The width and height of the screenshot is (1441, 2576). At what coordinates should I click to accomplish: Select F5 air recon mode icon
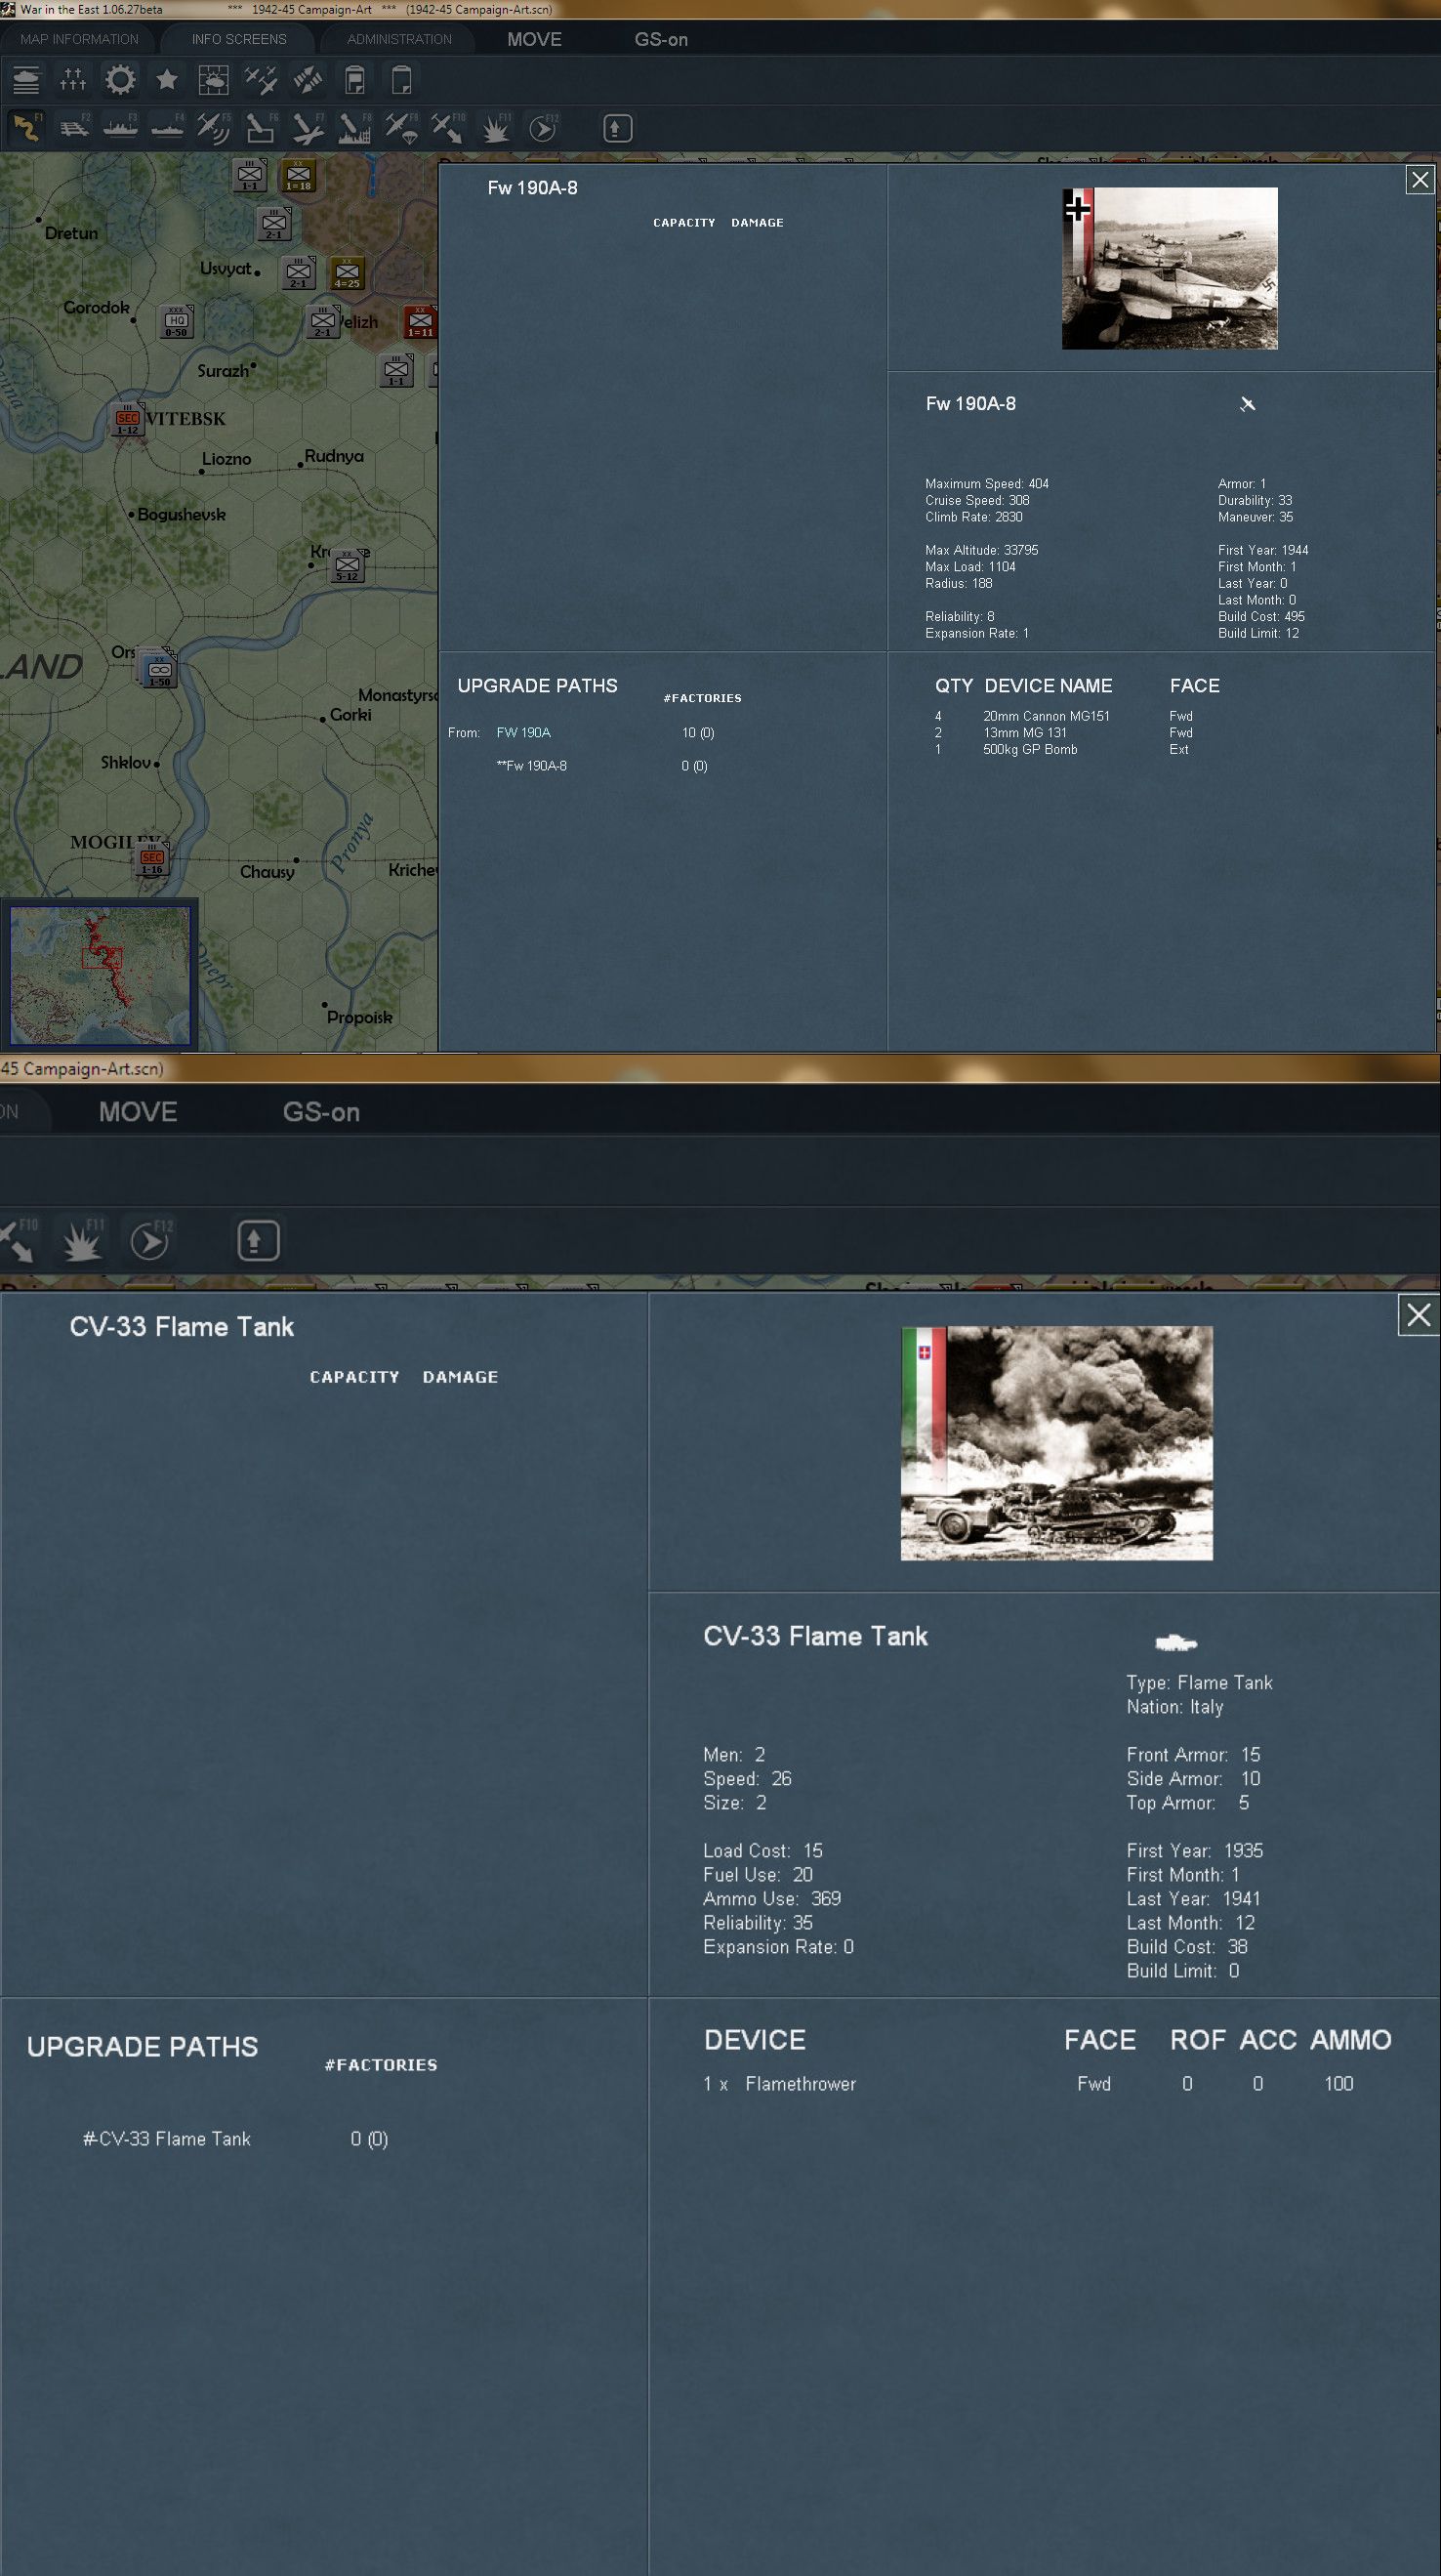coord(214,128)
